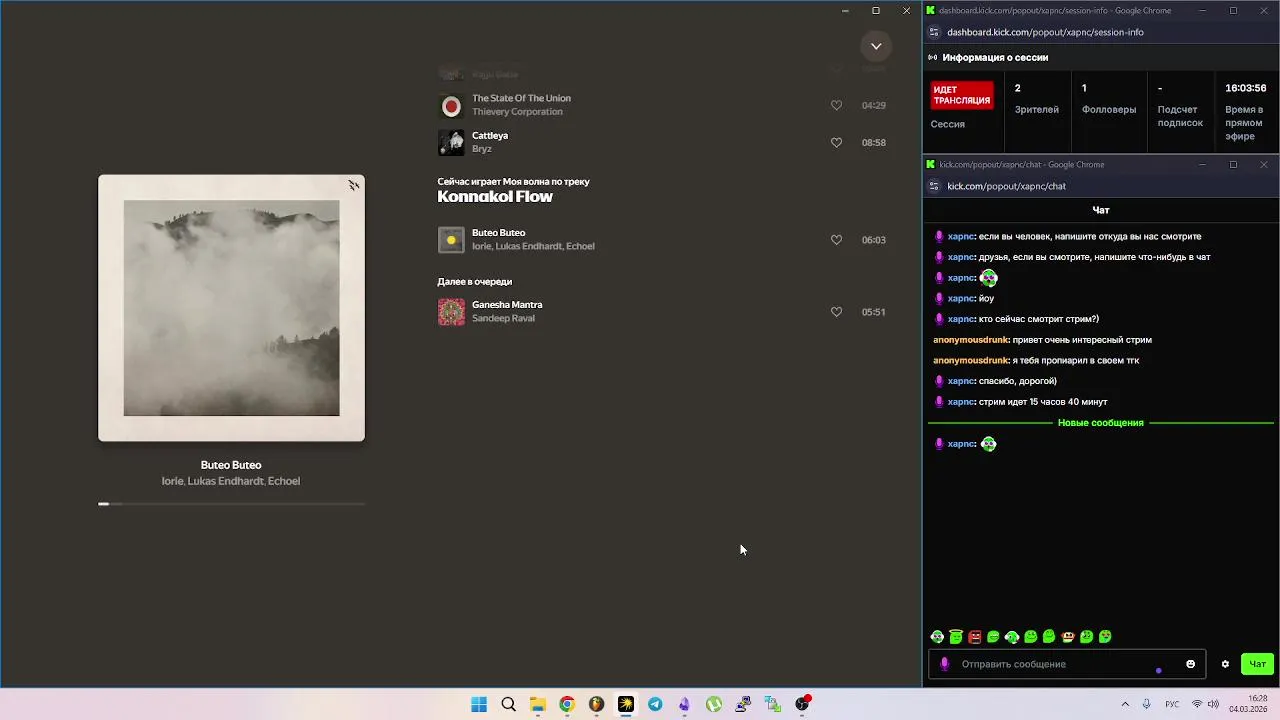
Task: Click The State Of The Union title
Action: coord(521,98)
